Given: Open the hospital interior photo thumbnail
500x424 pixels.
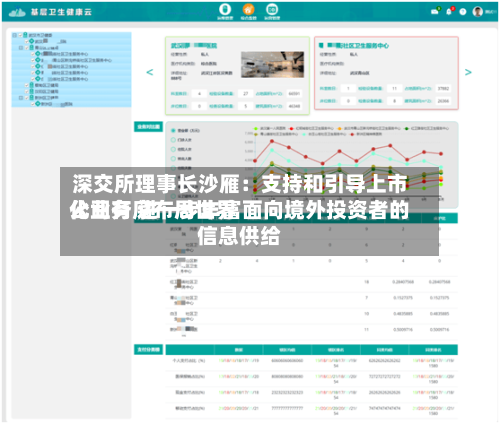Looking at the screenshot, I should coord(273,64).
